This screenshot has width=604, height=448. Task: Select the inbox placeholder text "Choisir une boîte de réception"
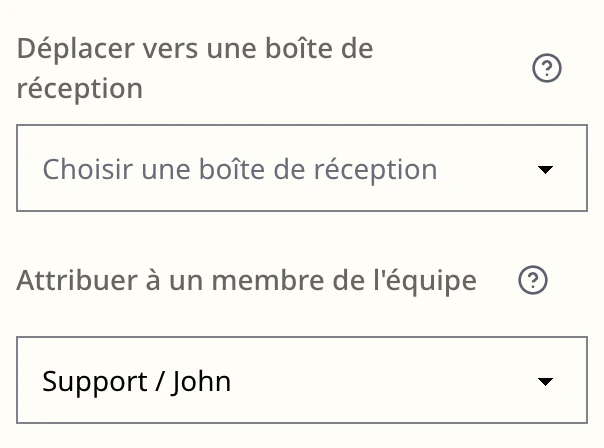click(x=240, y=169)
